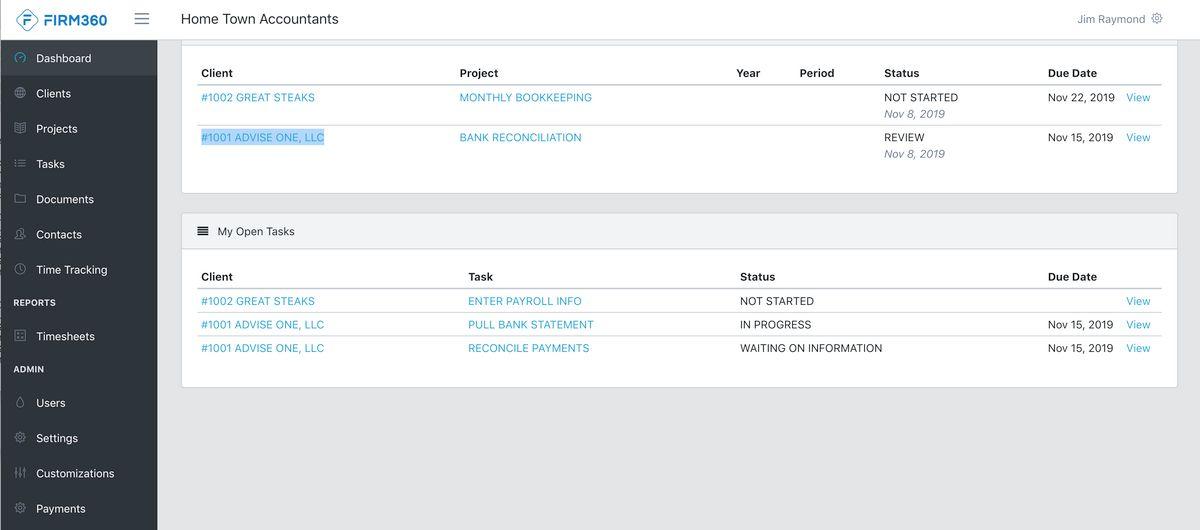Click the My Open Tasks panel header icon
The width and height of the screenshot is (1200, 530).
pos(203,231)
